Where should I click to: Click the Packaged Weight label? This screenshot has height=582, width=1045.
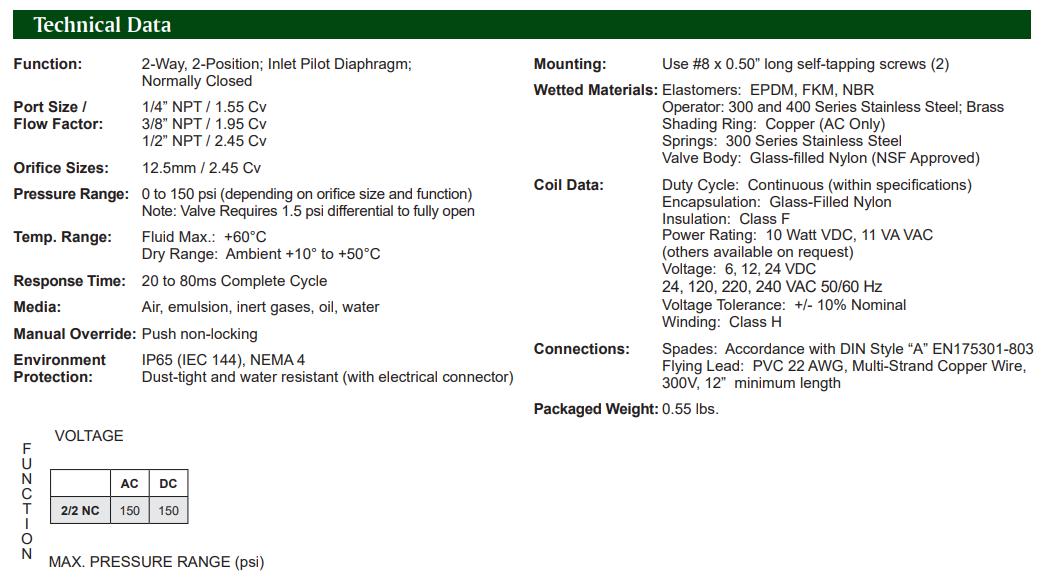[596, 409]
